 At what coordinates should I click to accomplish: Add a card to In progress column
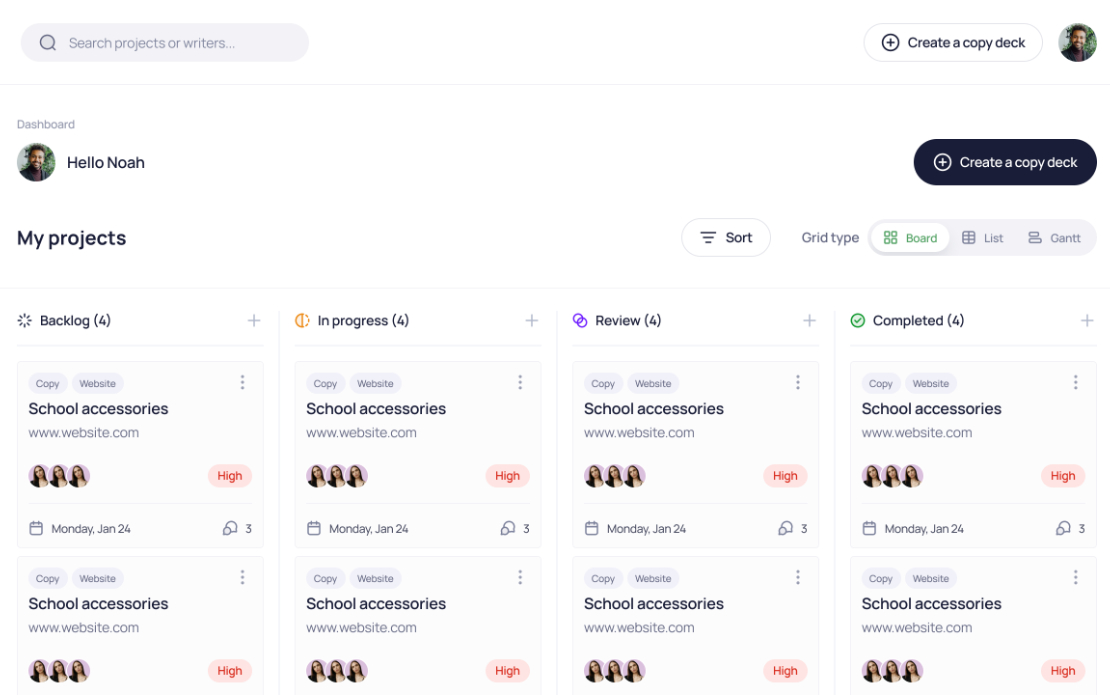click(532, 321)
